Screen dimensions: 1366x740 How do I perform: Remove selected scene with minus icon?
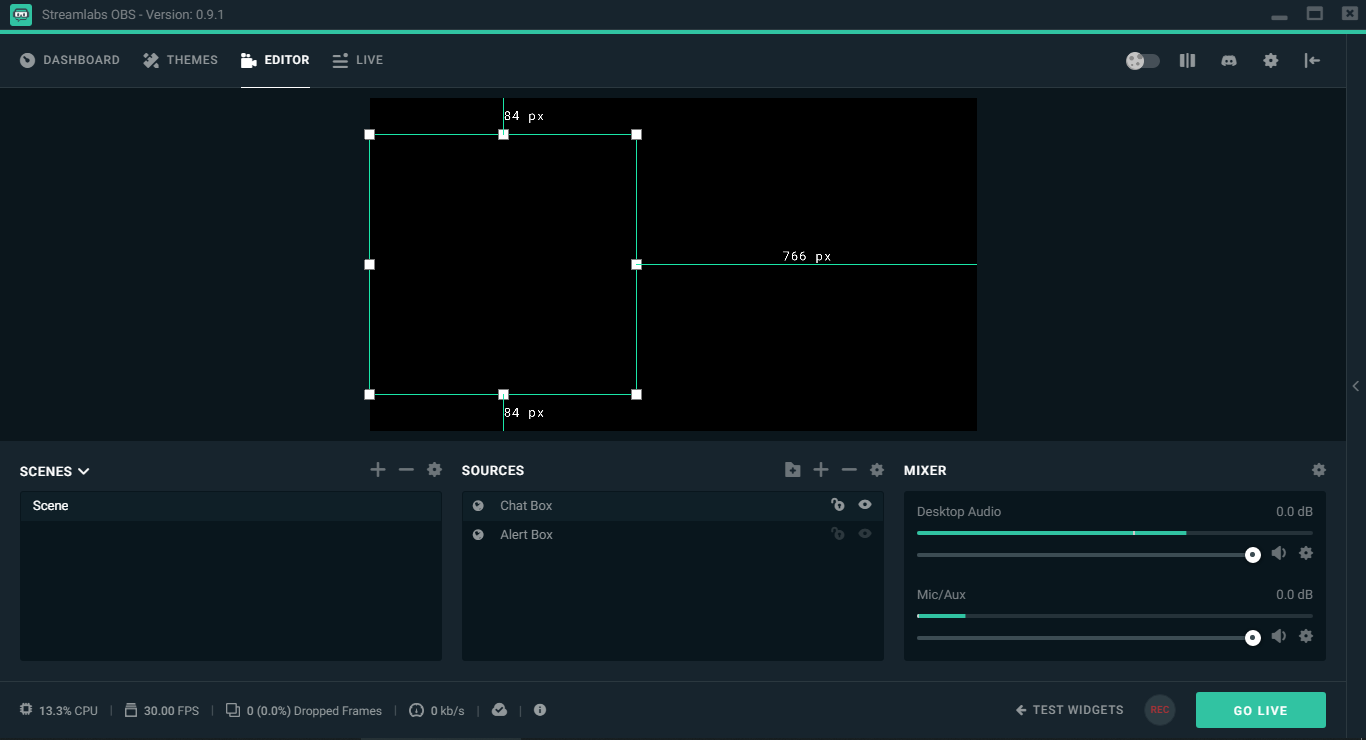pos(406,470)
